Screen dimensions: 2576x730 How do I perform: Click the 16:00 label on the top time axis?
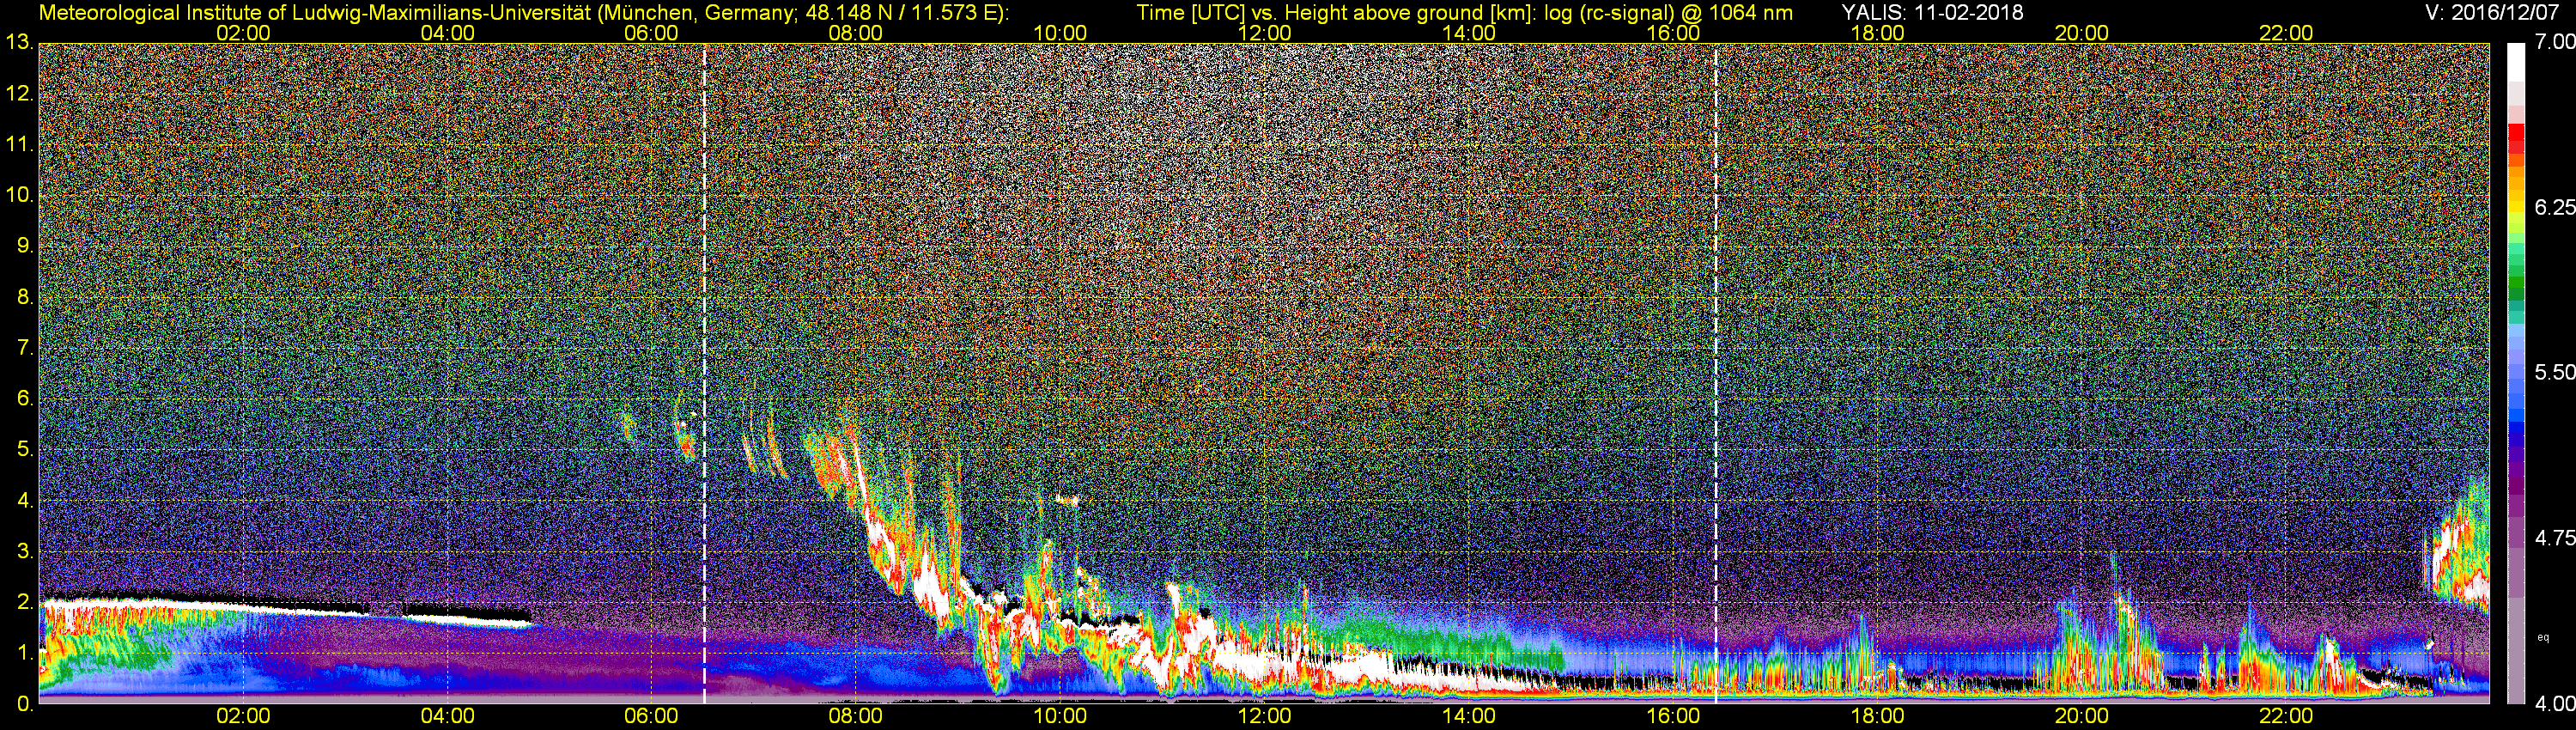pyautogui.click(x=1673, y=33)
